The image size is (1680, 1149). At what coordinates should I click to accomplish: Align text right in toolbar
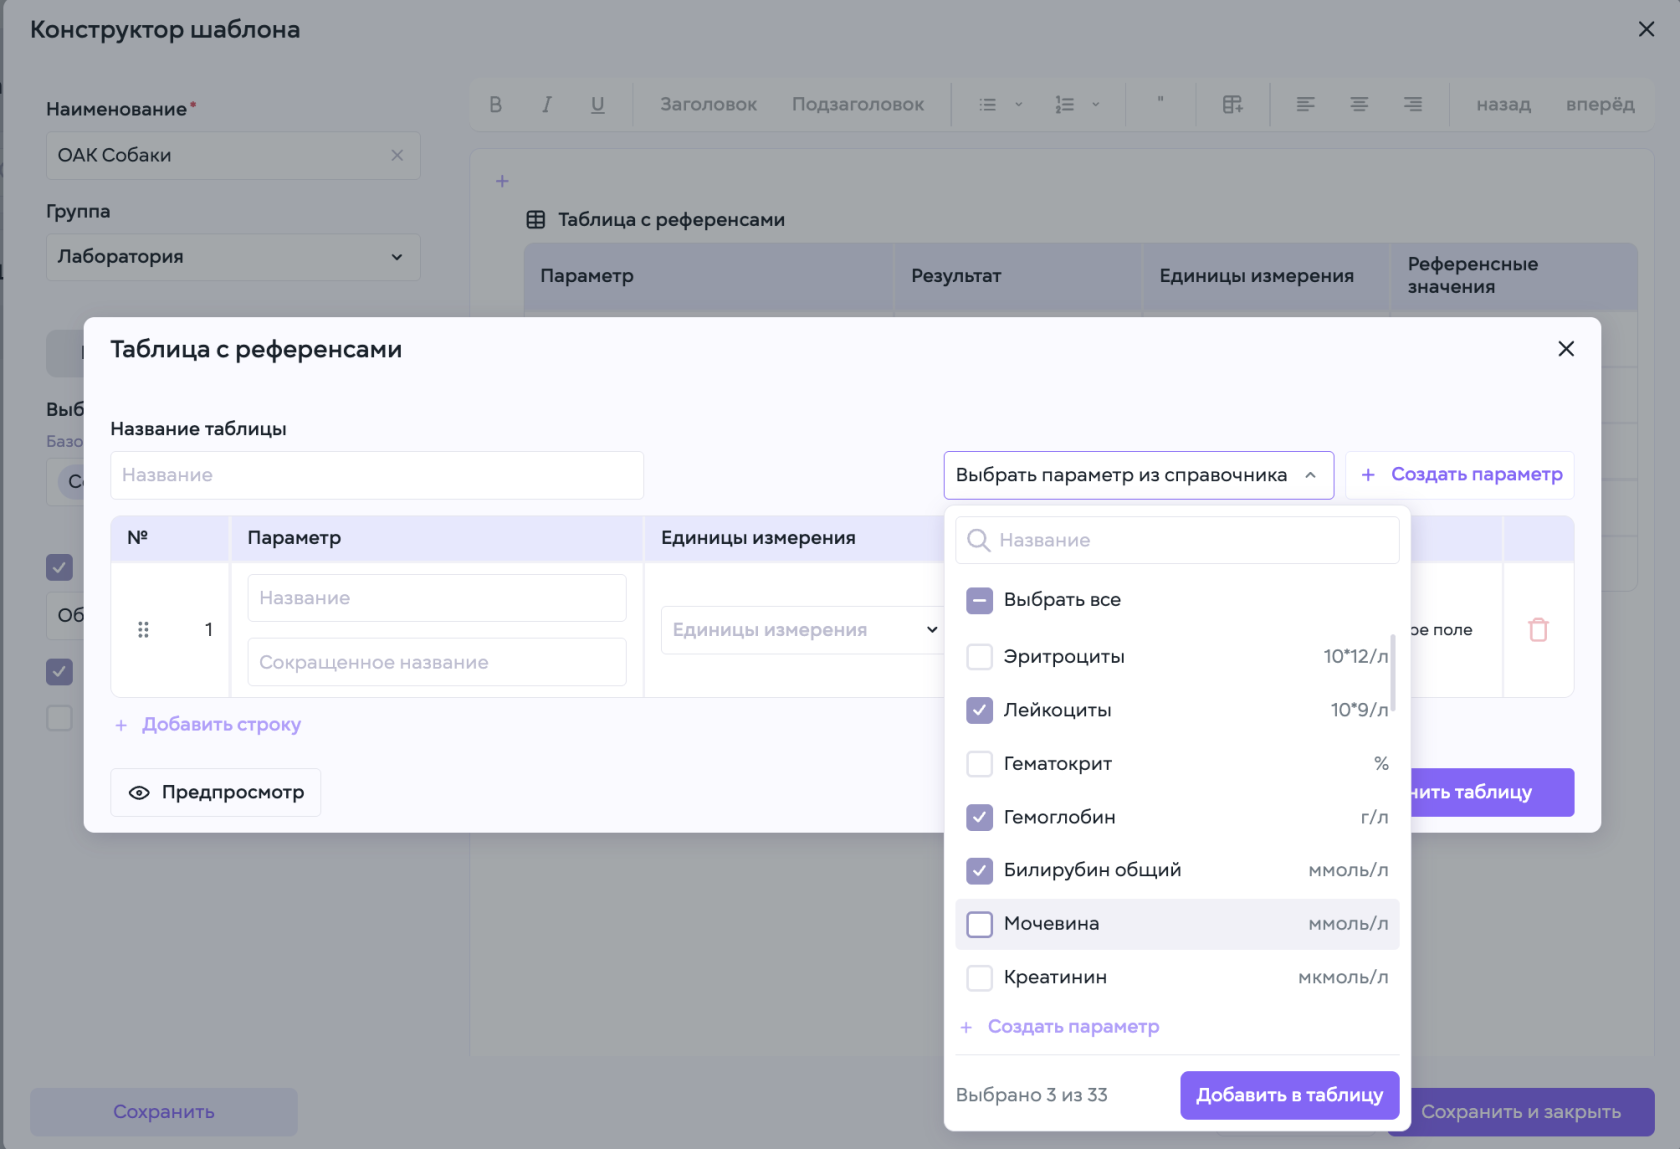(x=1413, y=104)
